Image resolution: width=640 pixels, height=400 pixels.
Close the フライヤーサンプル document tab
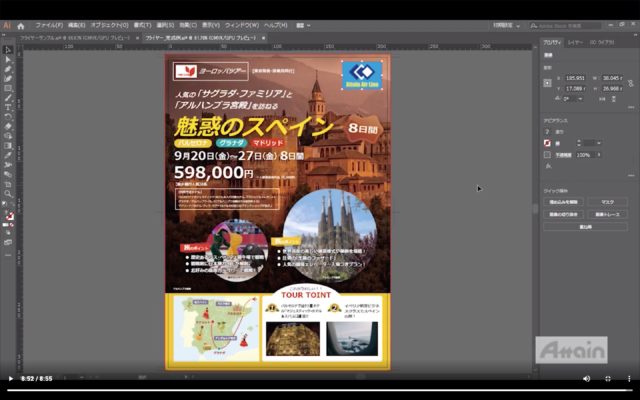tap(138, 38)
